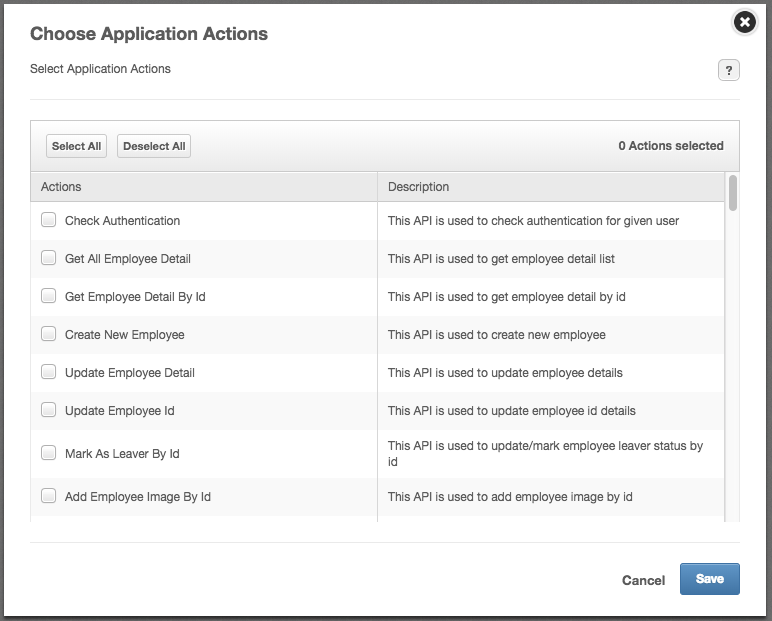This screenshot has height=621, width=772.
Task: Check the Get Employee Detail By Id box
Action: (x=48, y=296)
